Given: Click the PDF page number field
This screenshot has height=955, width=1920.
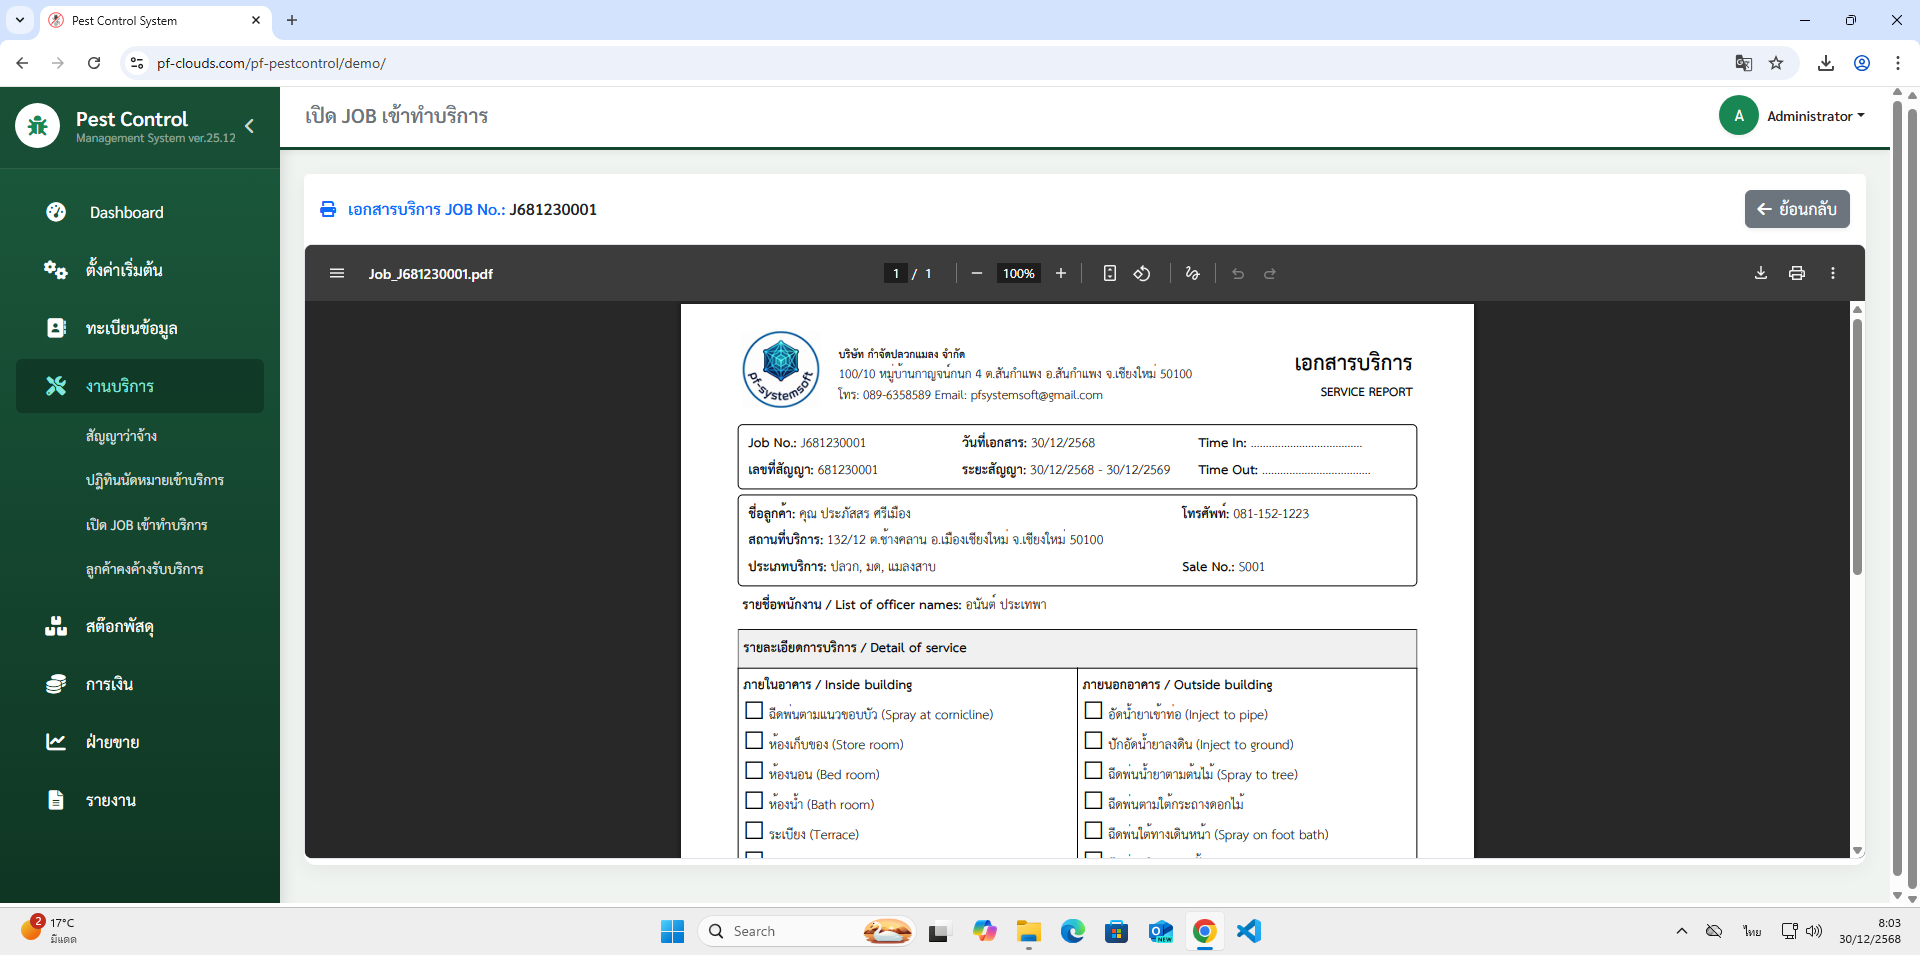Looking at the screenshot, I should coord(895,273).
